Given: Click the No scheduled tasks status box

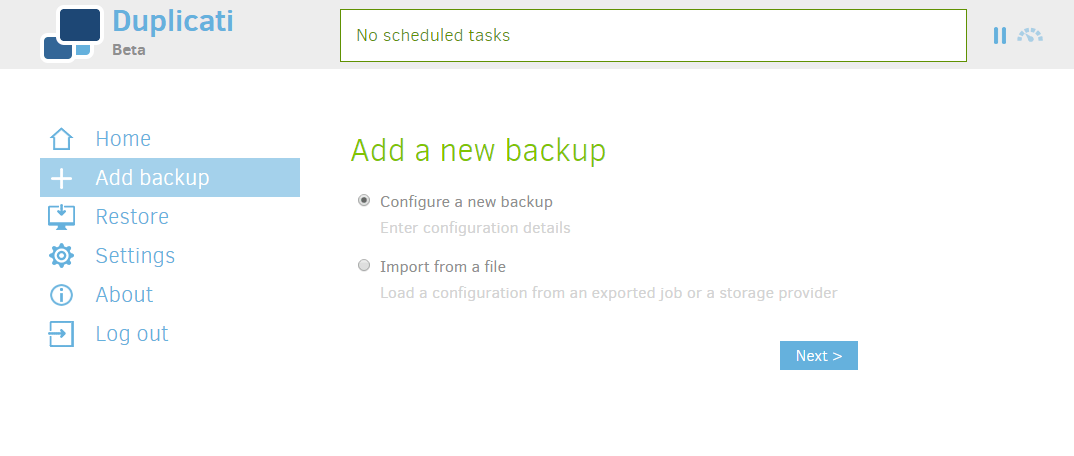Looking at the screenshot, I should (x=653, y=36).
